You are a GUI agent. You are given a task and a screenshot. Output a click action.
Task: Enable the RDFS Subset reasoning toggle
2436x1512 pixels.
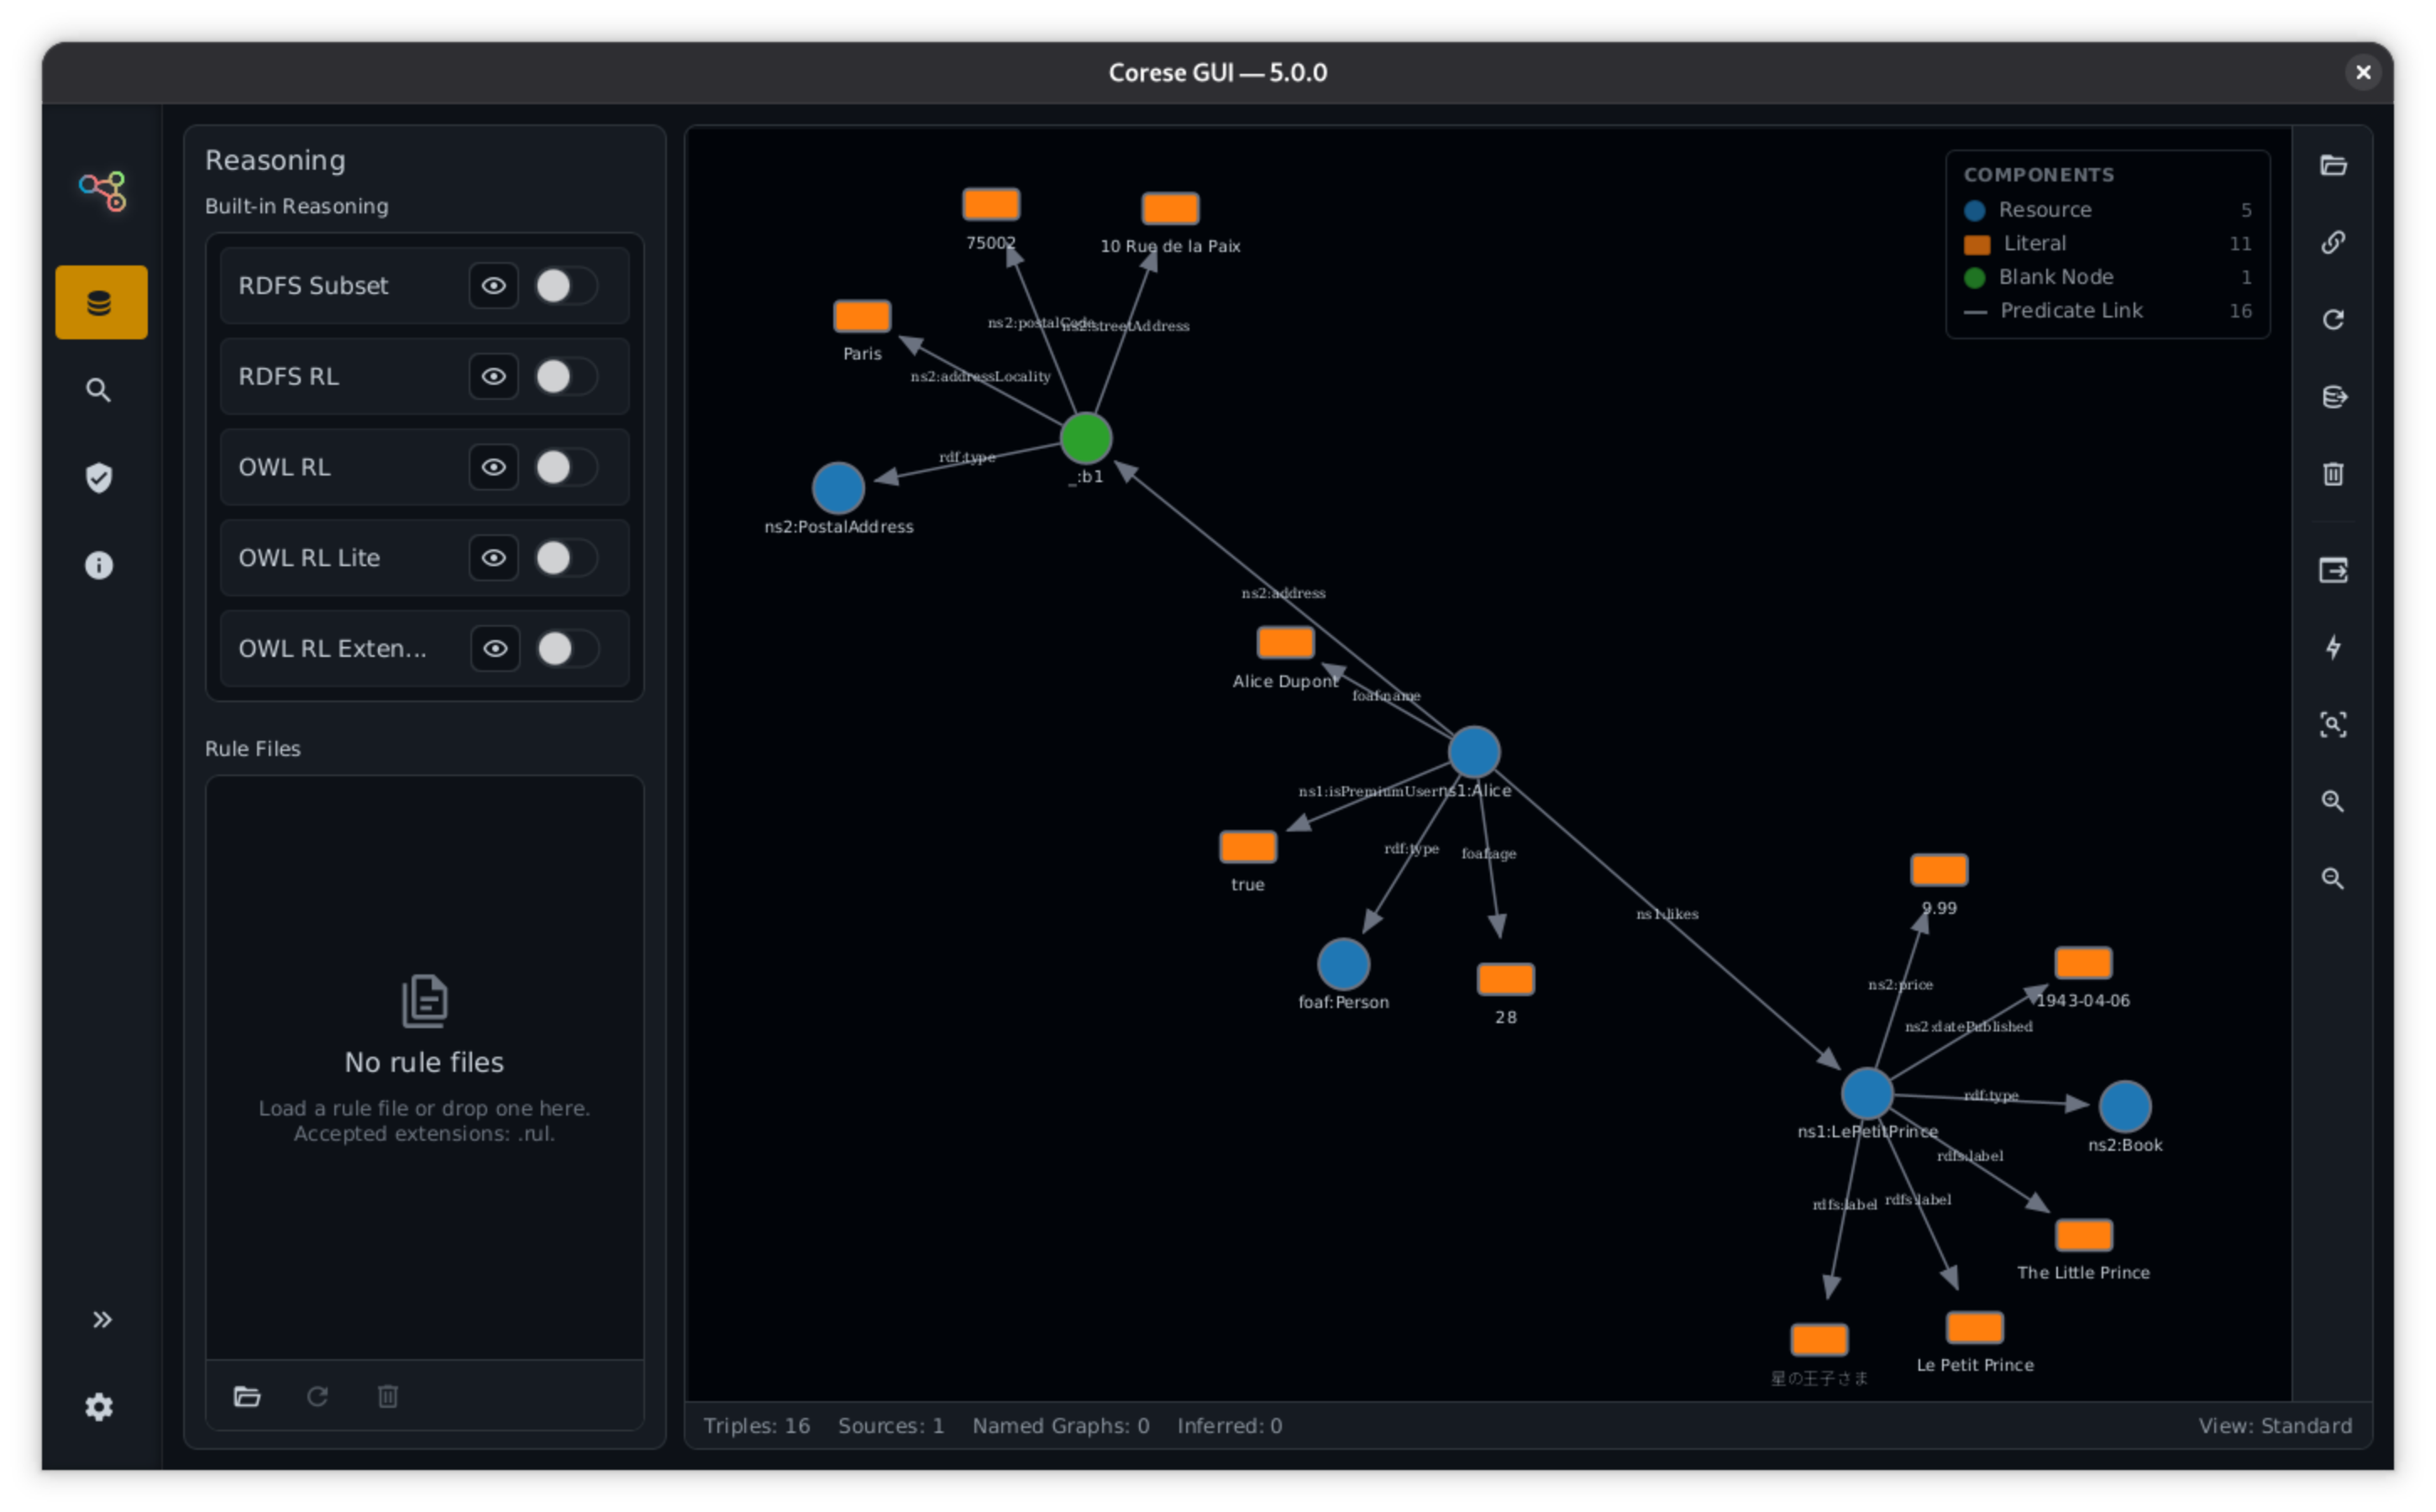[566, 285]
